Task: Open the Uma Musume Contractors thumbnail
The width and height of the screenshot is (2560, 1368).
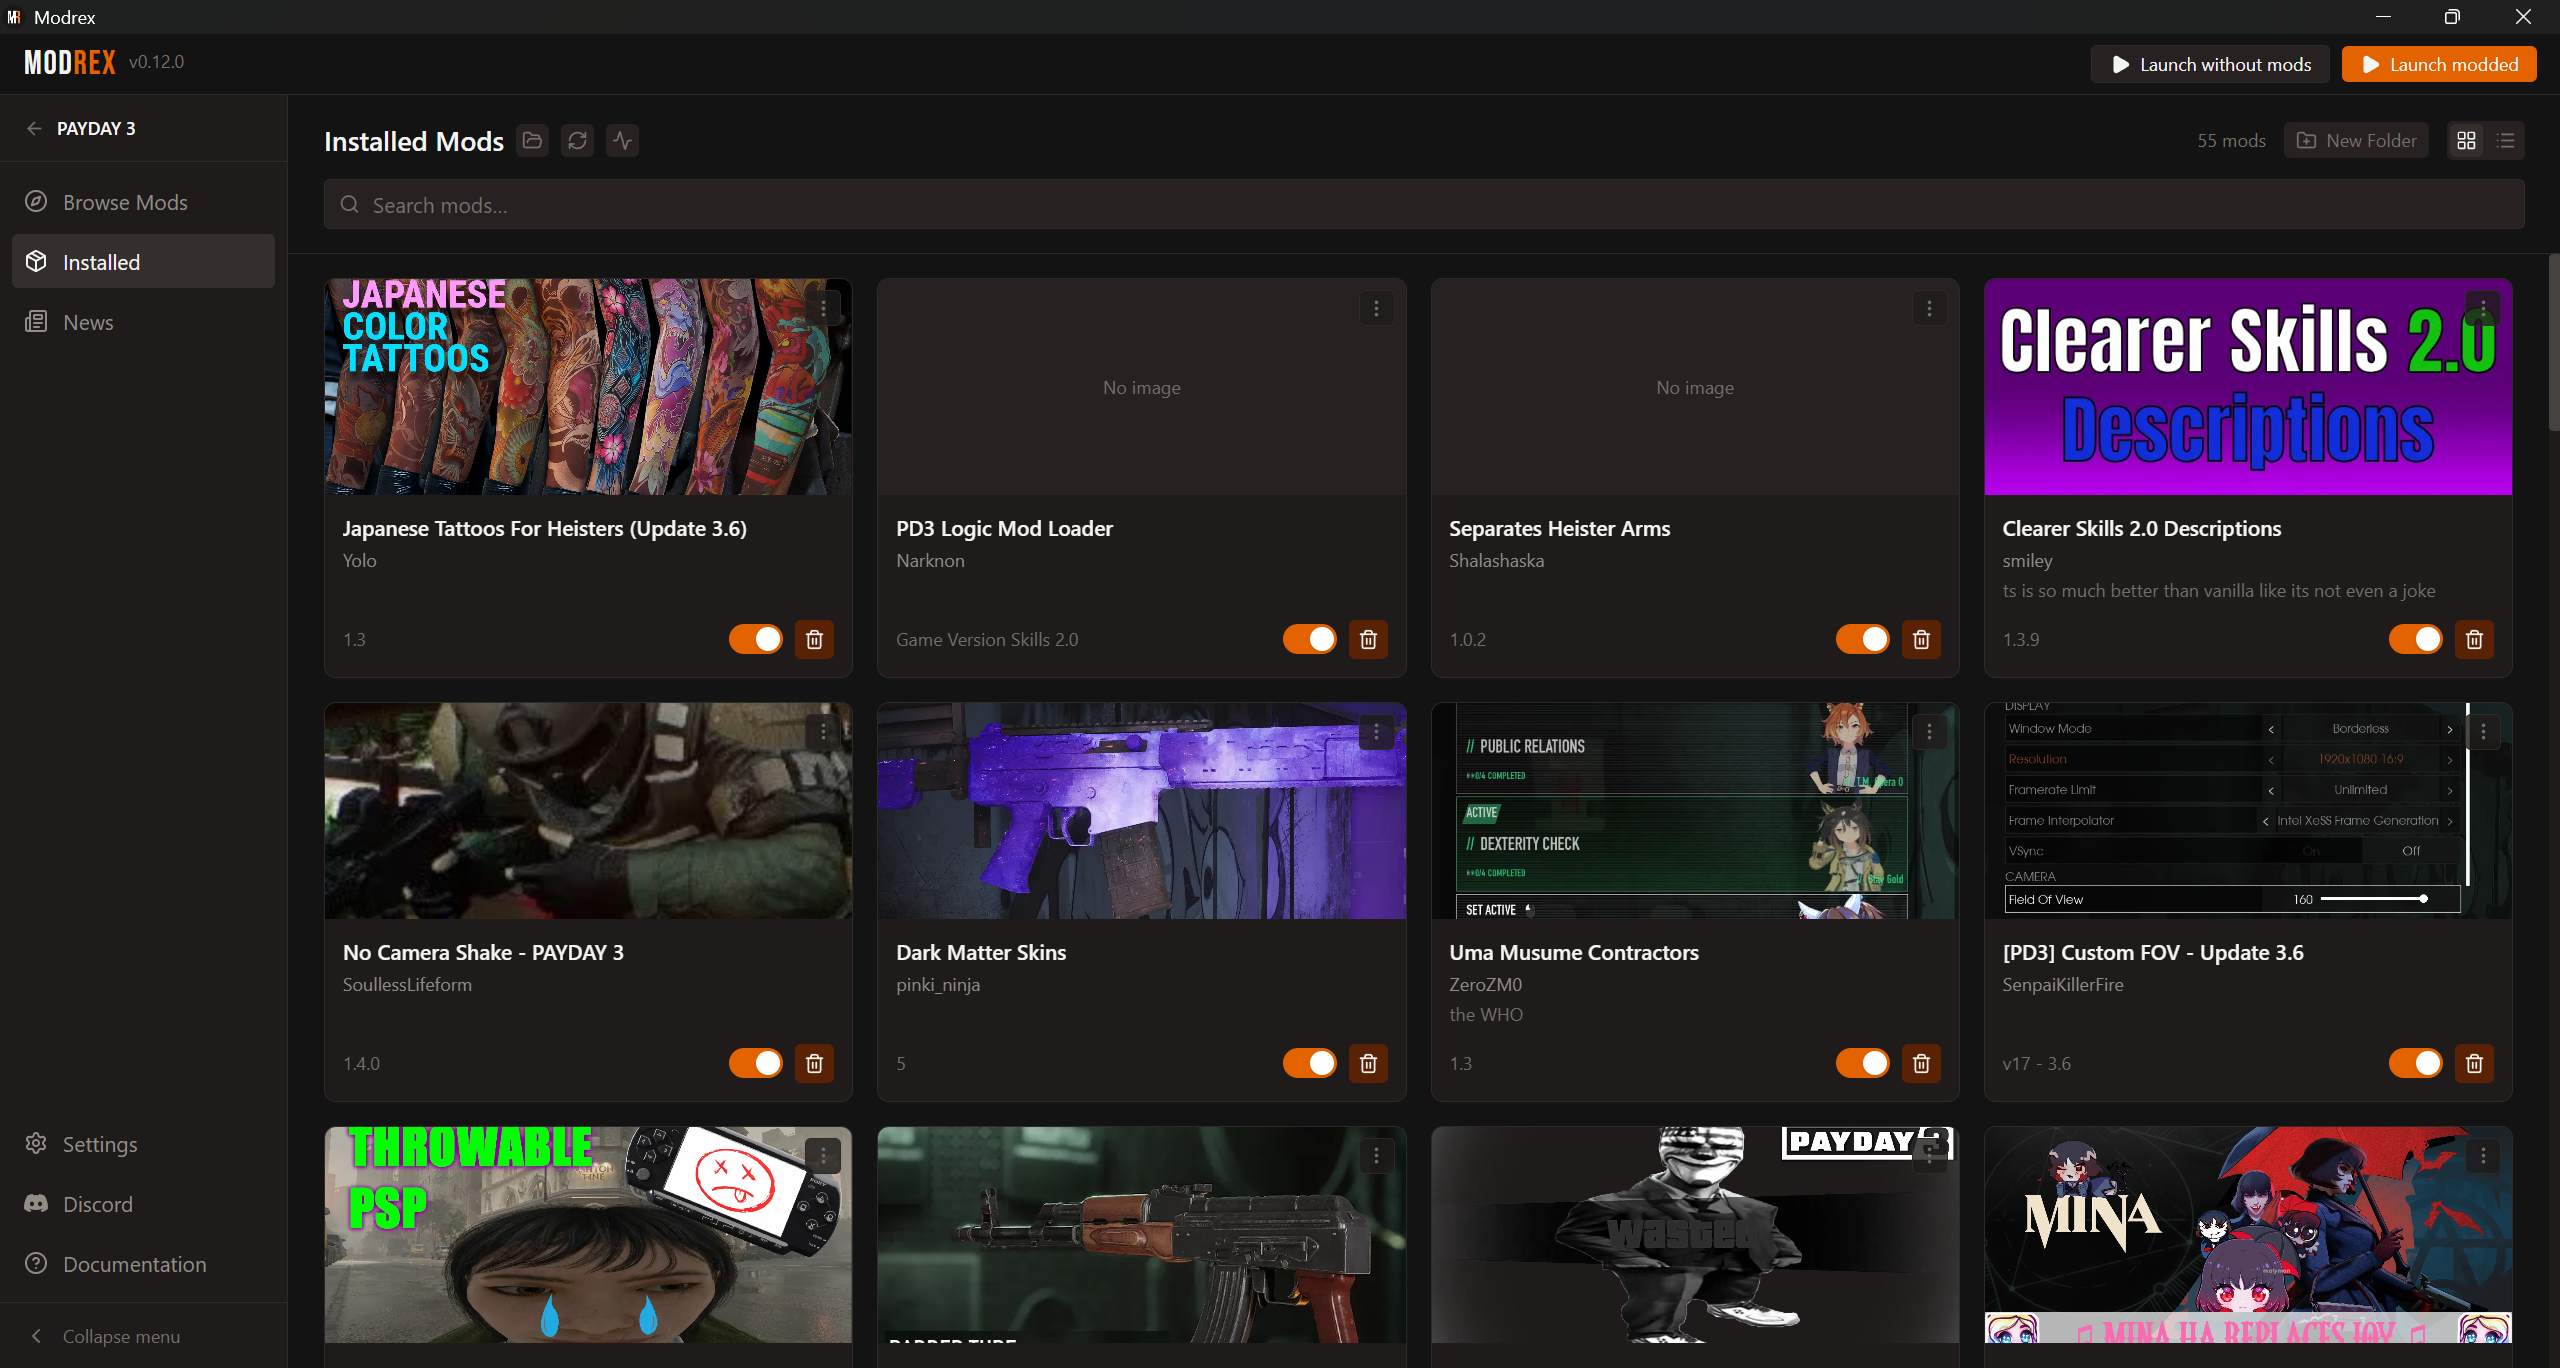Action: [x=1695, y=811]
